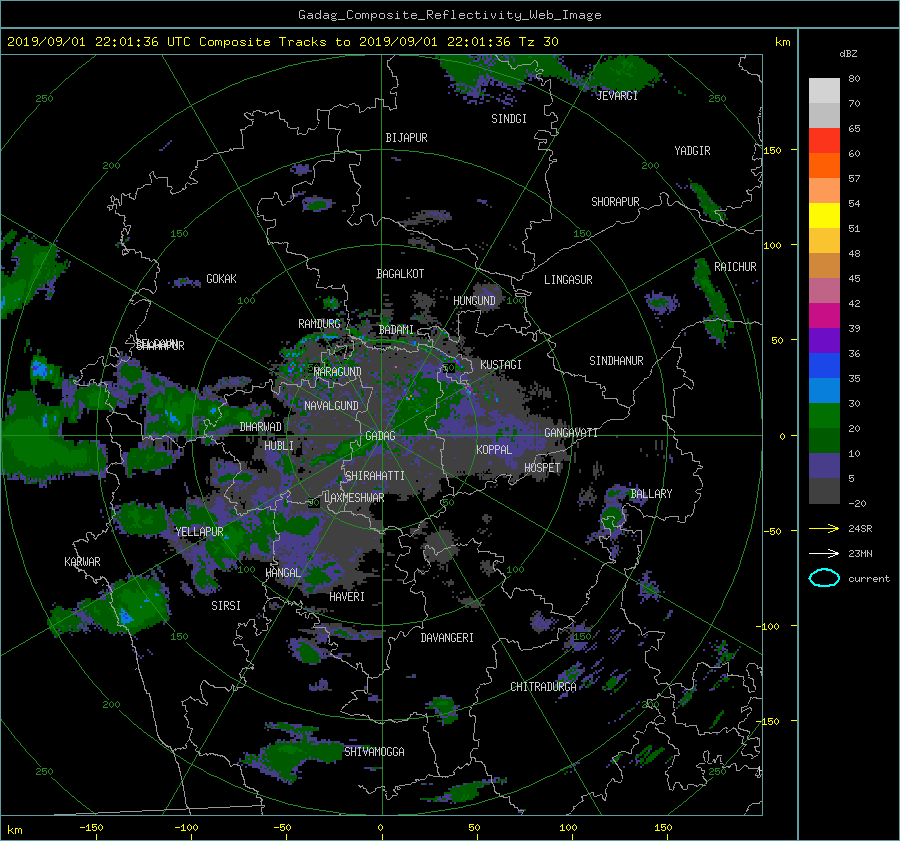Click the HOSPET city label
The height and width of the screenshot is (841, 900).
pos(542,468)
